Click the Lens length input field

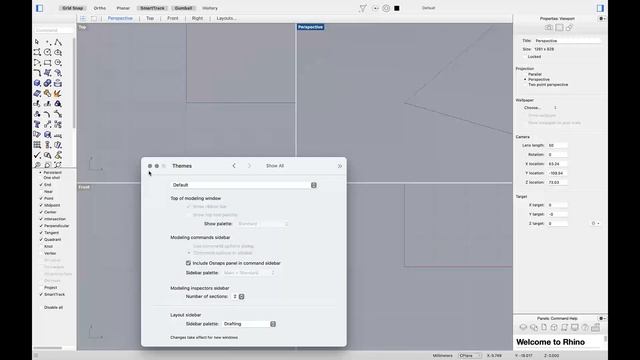[x=558, y=145]
